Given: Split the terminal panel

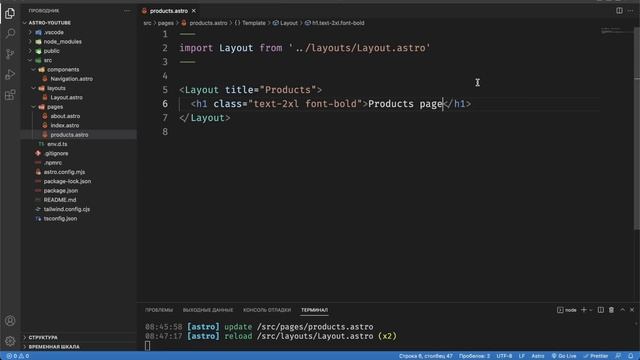Looking at the screenshot, I should 601,310.
